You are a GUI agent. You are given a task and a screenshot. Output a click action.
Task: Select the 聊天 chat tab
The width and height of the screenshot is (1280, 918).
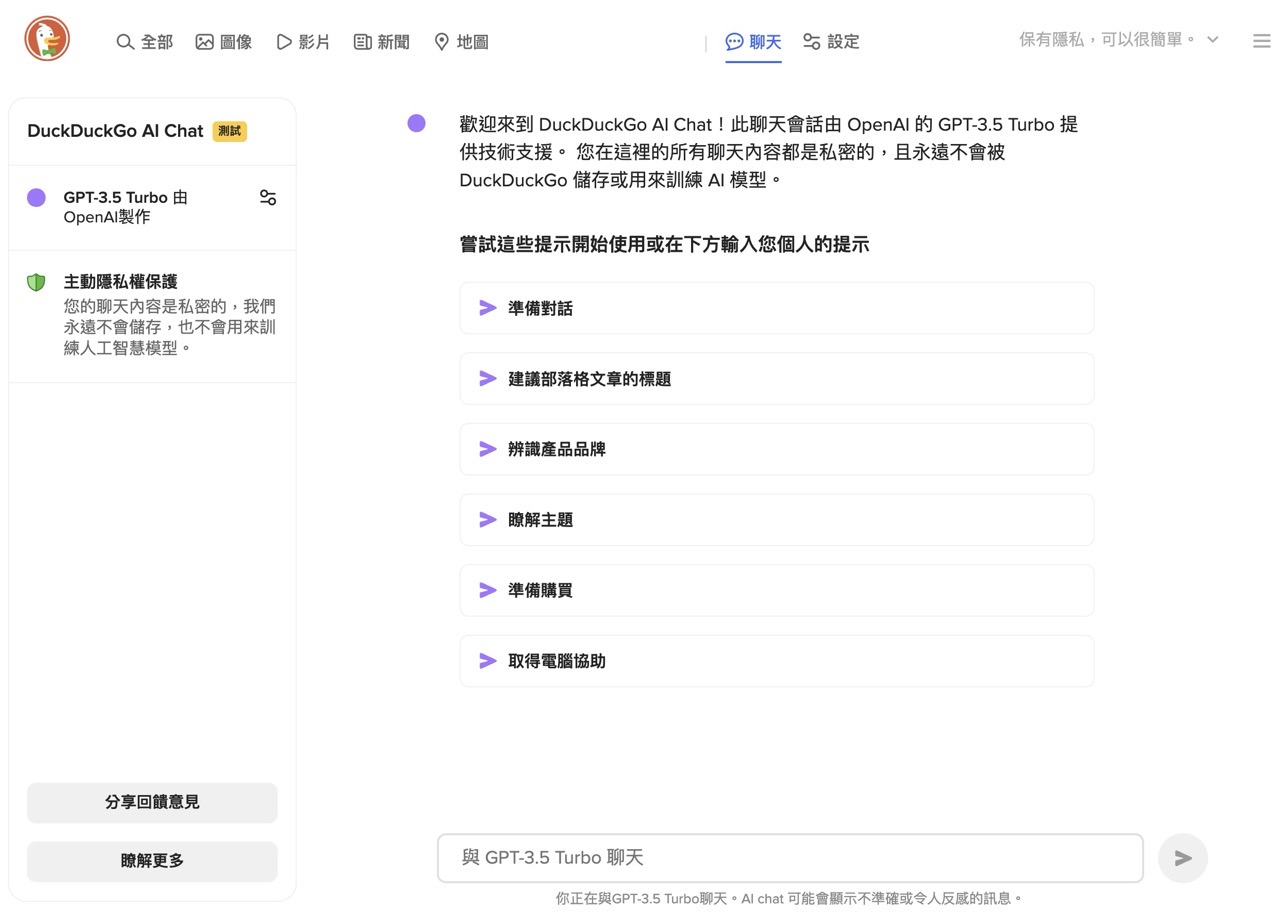pyautogui.click(x=754, y=42)
